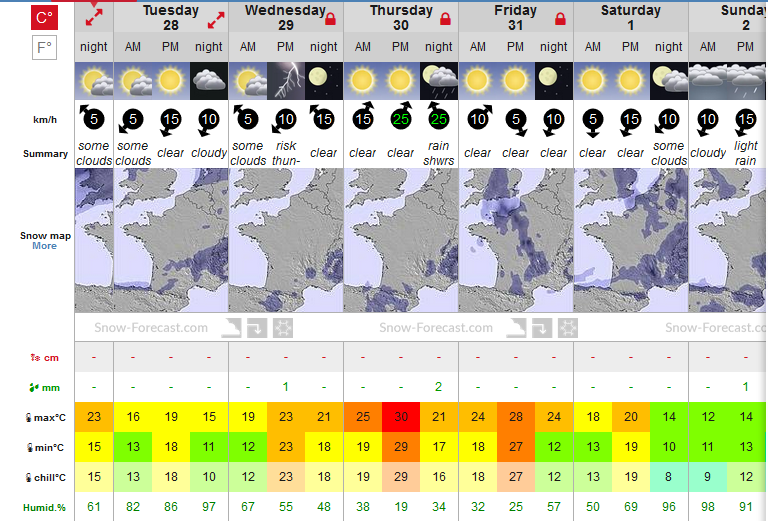Select the Saturday 1 day header

click(x=631, y=18)
